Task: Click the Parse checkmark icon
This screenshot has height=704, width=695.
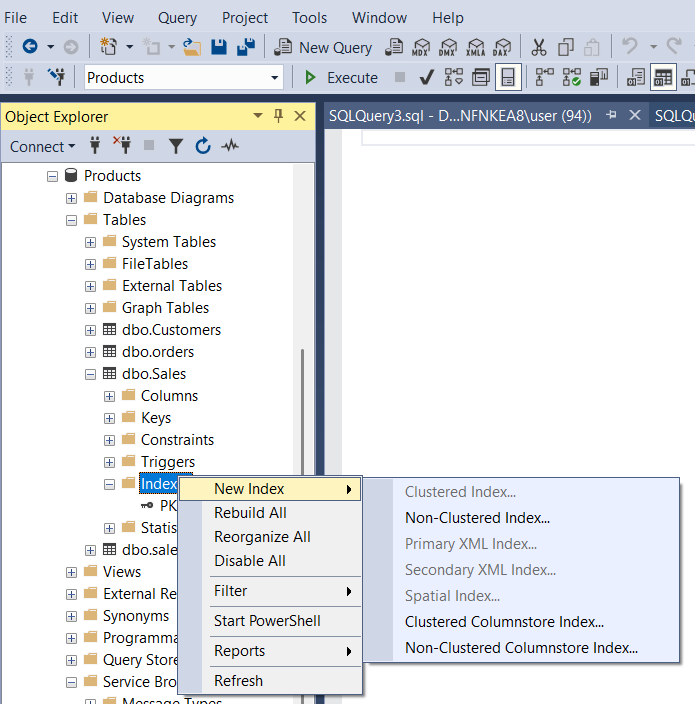Action: coord(427,78)
